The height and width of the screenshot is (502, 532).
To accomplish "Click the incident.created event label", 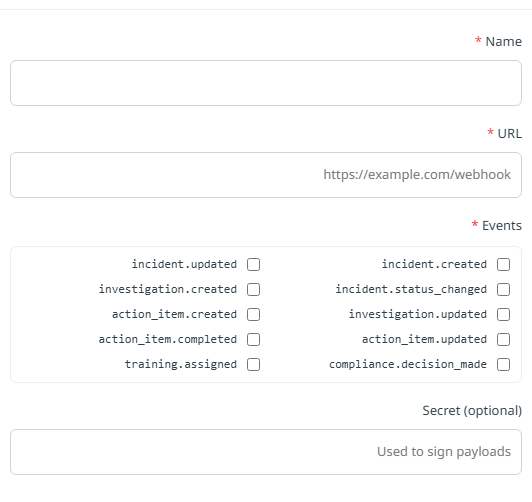I will pos(434,264).
